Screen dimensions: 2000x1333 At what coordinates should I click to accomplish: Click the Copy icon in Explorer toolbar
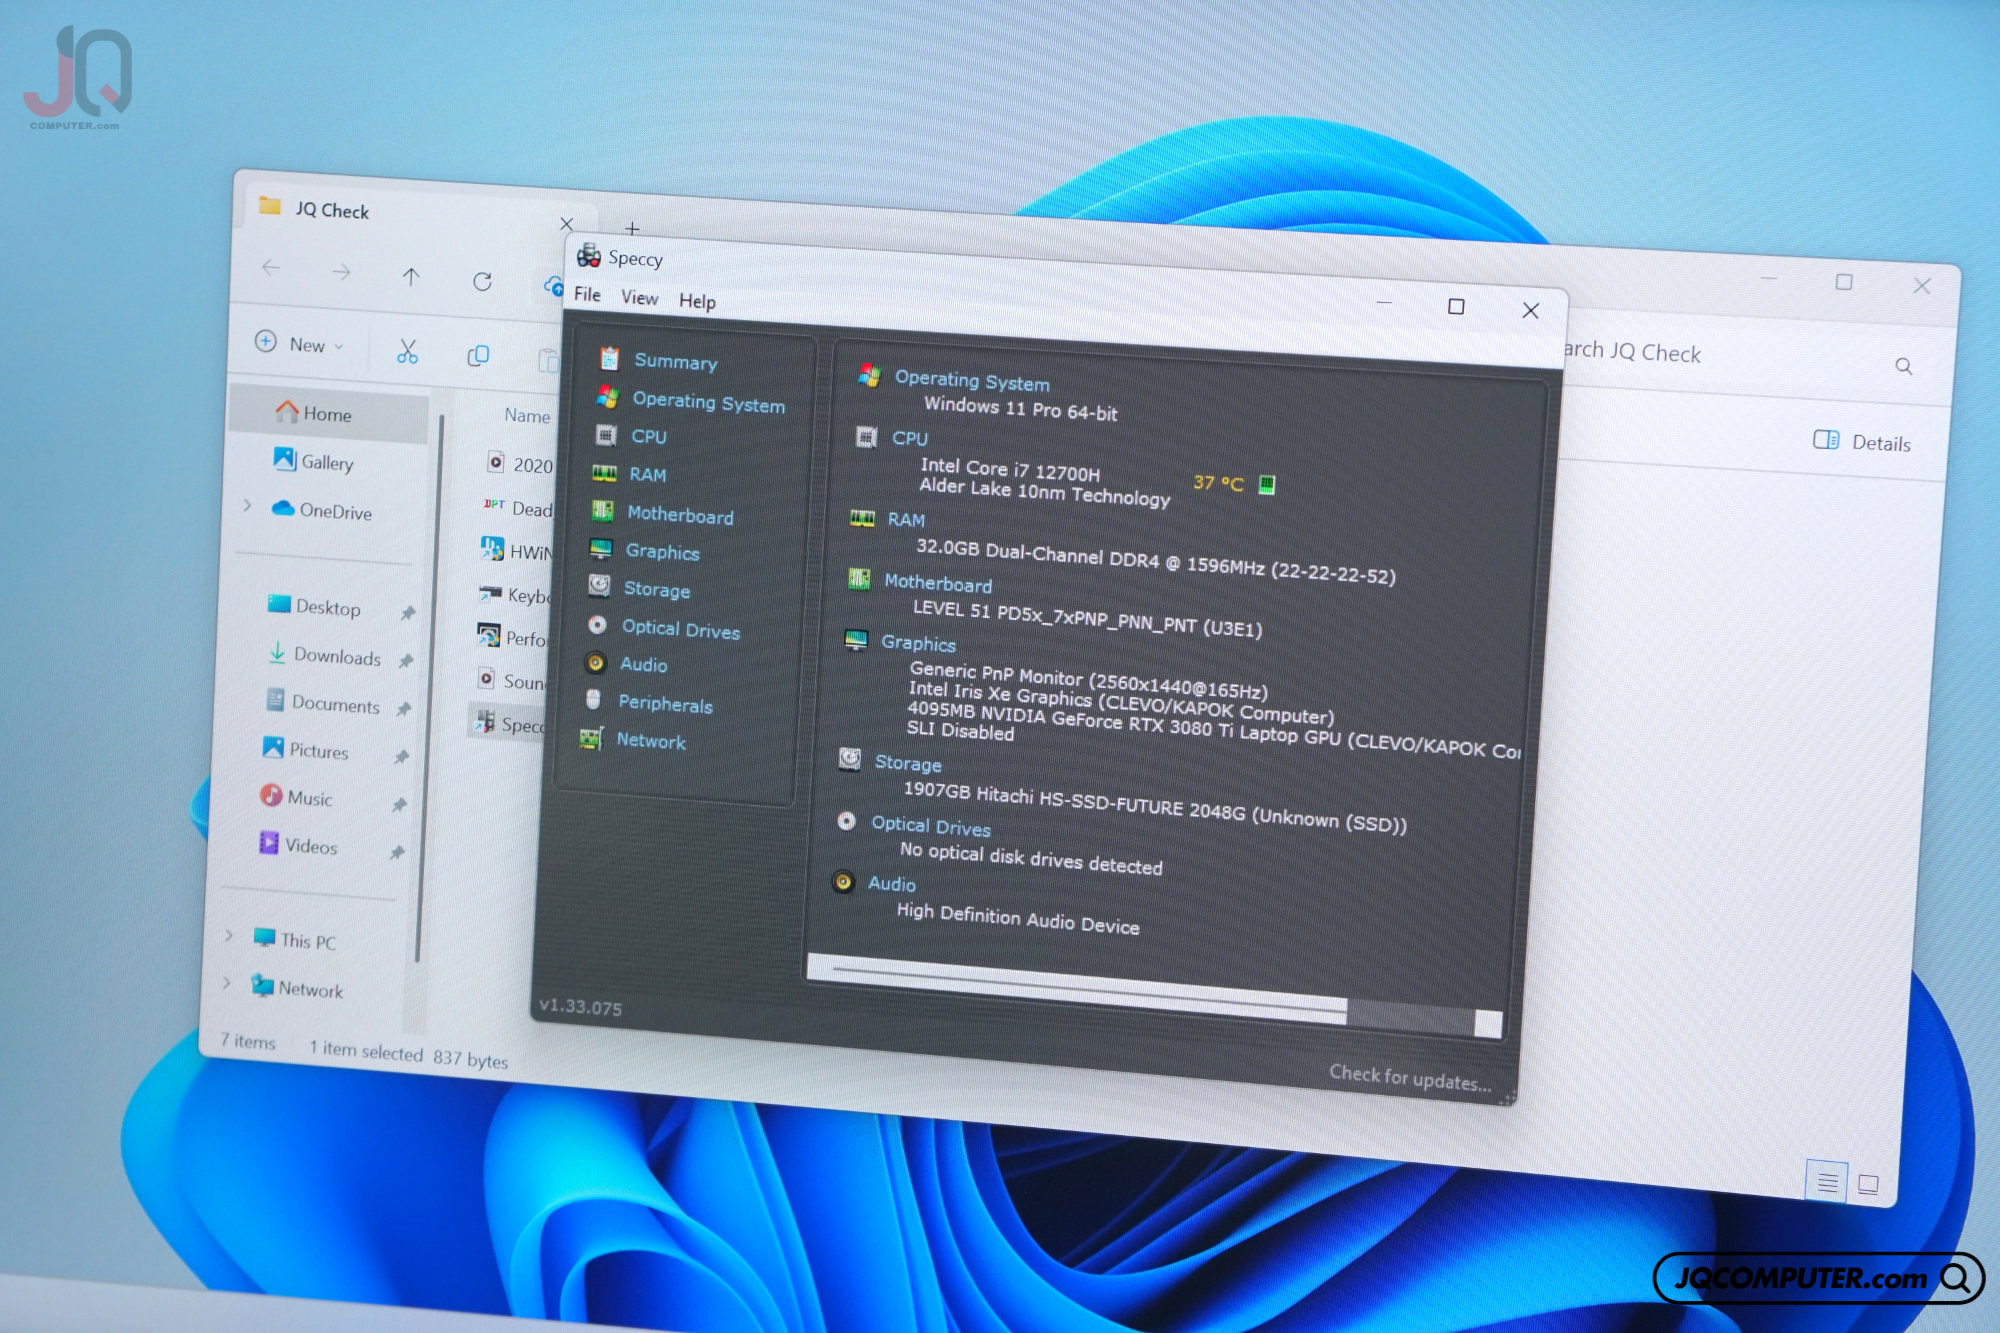[478, 355]
